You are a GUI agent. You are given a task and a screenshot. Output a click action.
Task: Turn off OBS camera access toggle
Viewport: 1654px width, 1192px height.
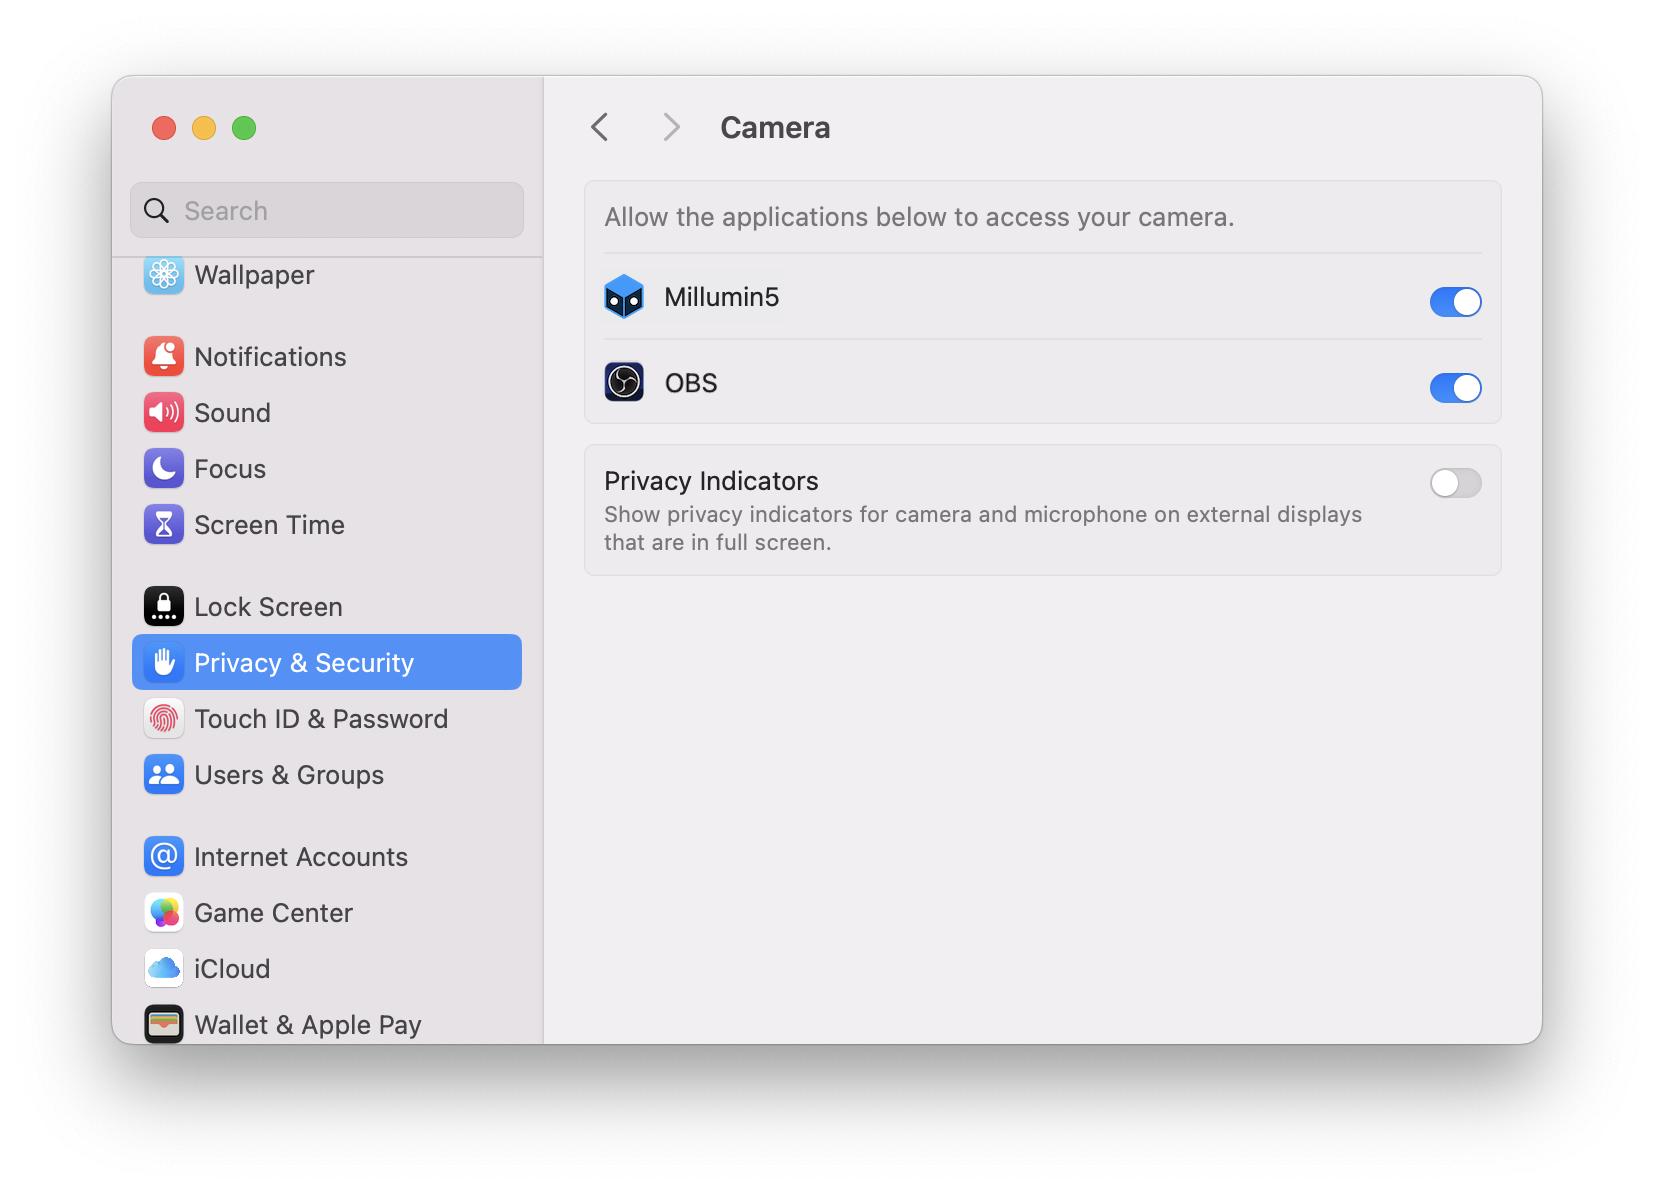pyautogui.click(x=1455, y=388)
